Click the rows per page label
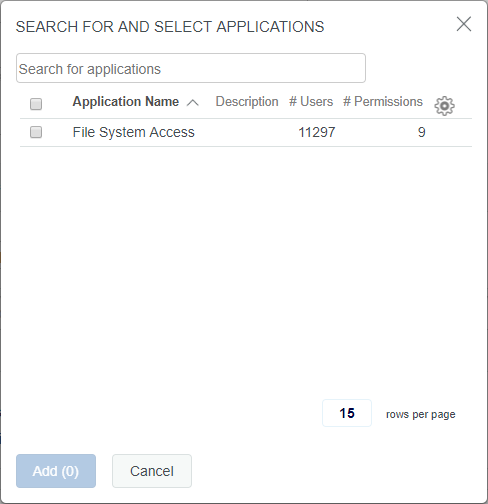The height and width of the screenshot is (504, 488). [x=421, y=414]
